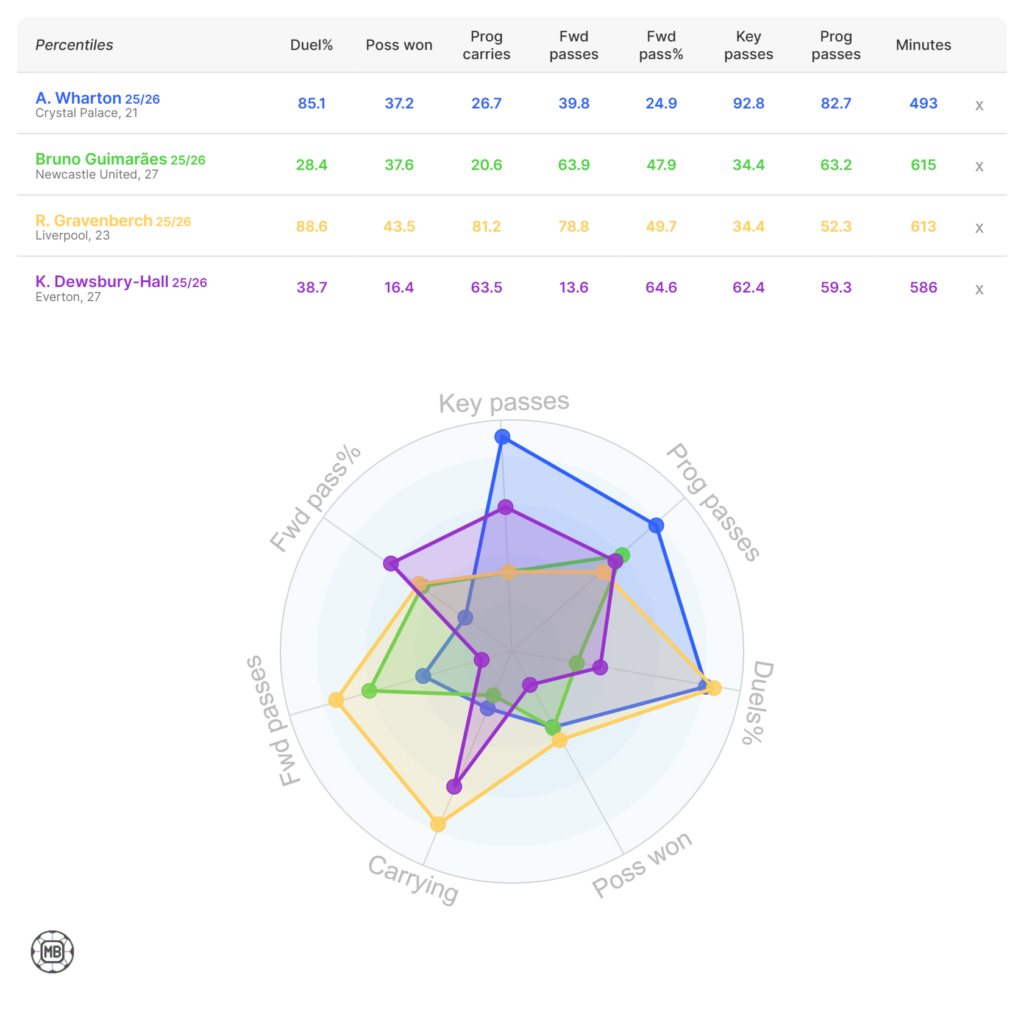
Task: Click the MB logo icon
Action: tap(52, 952)
